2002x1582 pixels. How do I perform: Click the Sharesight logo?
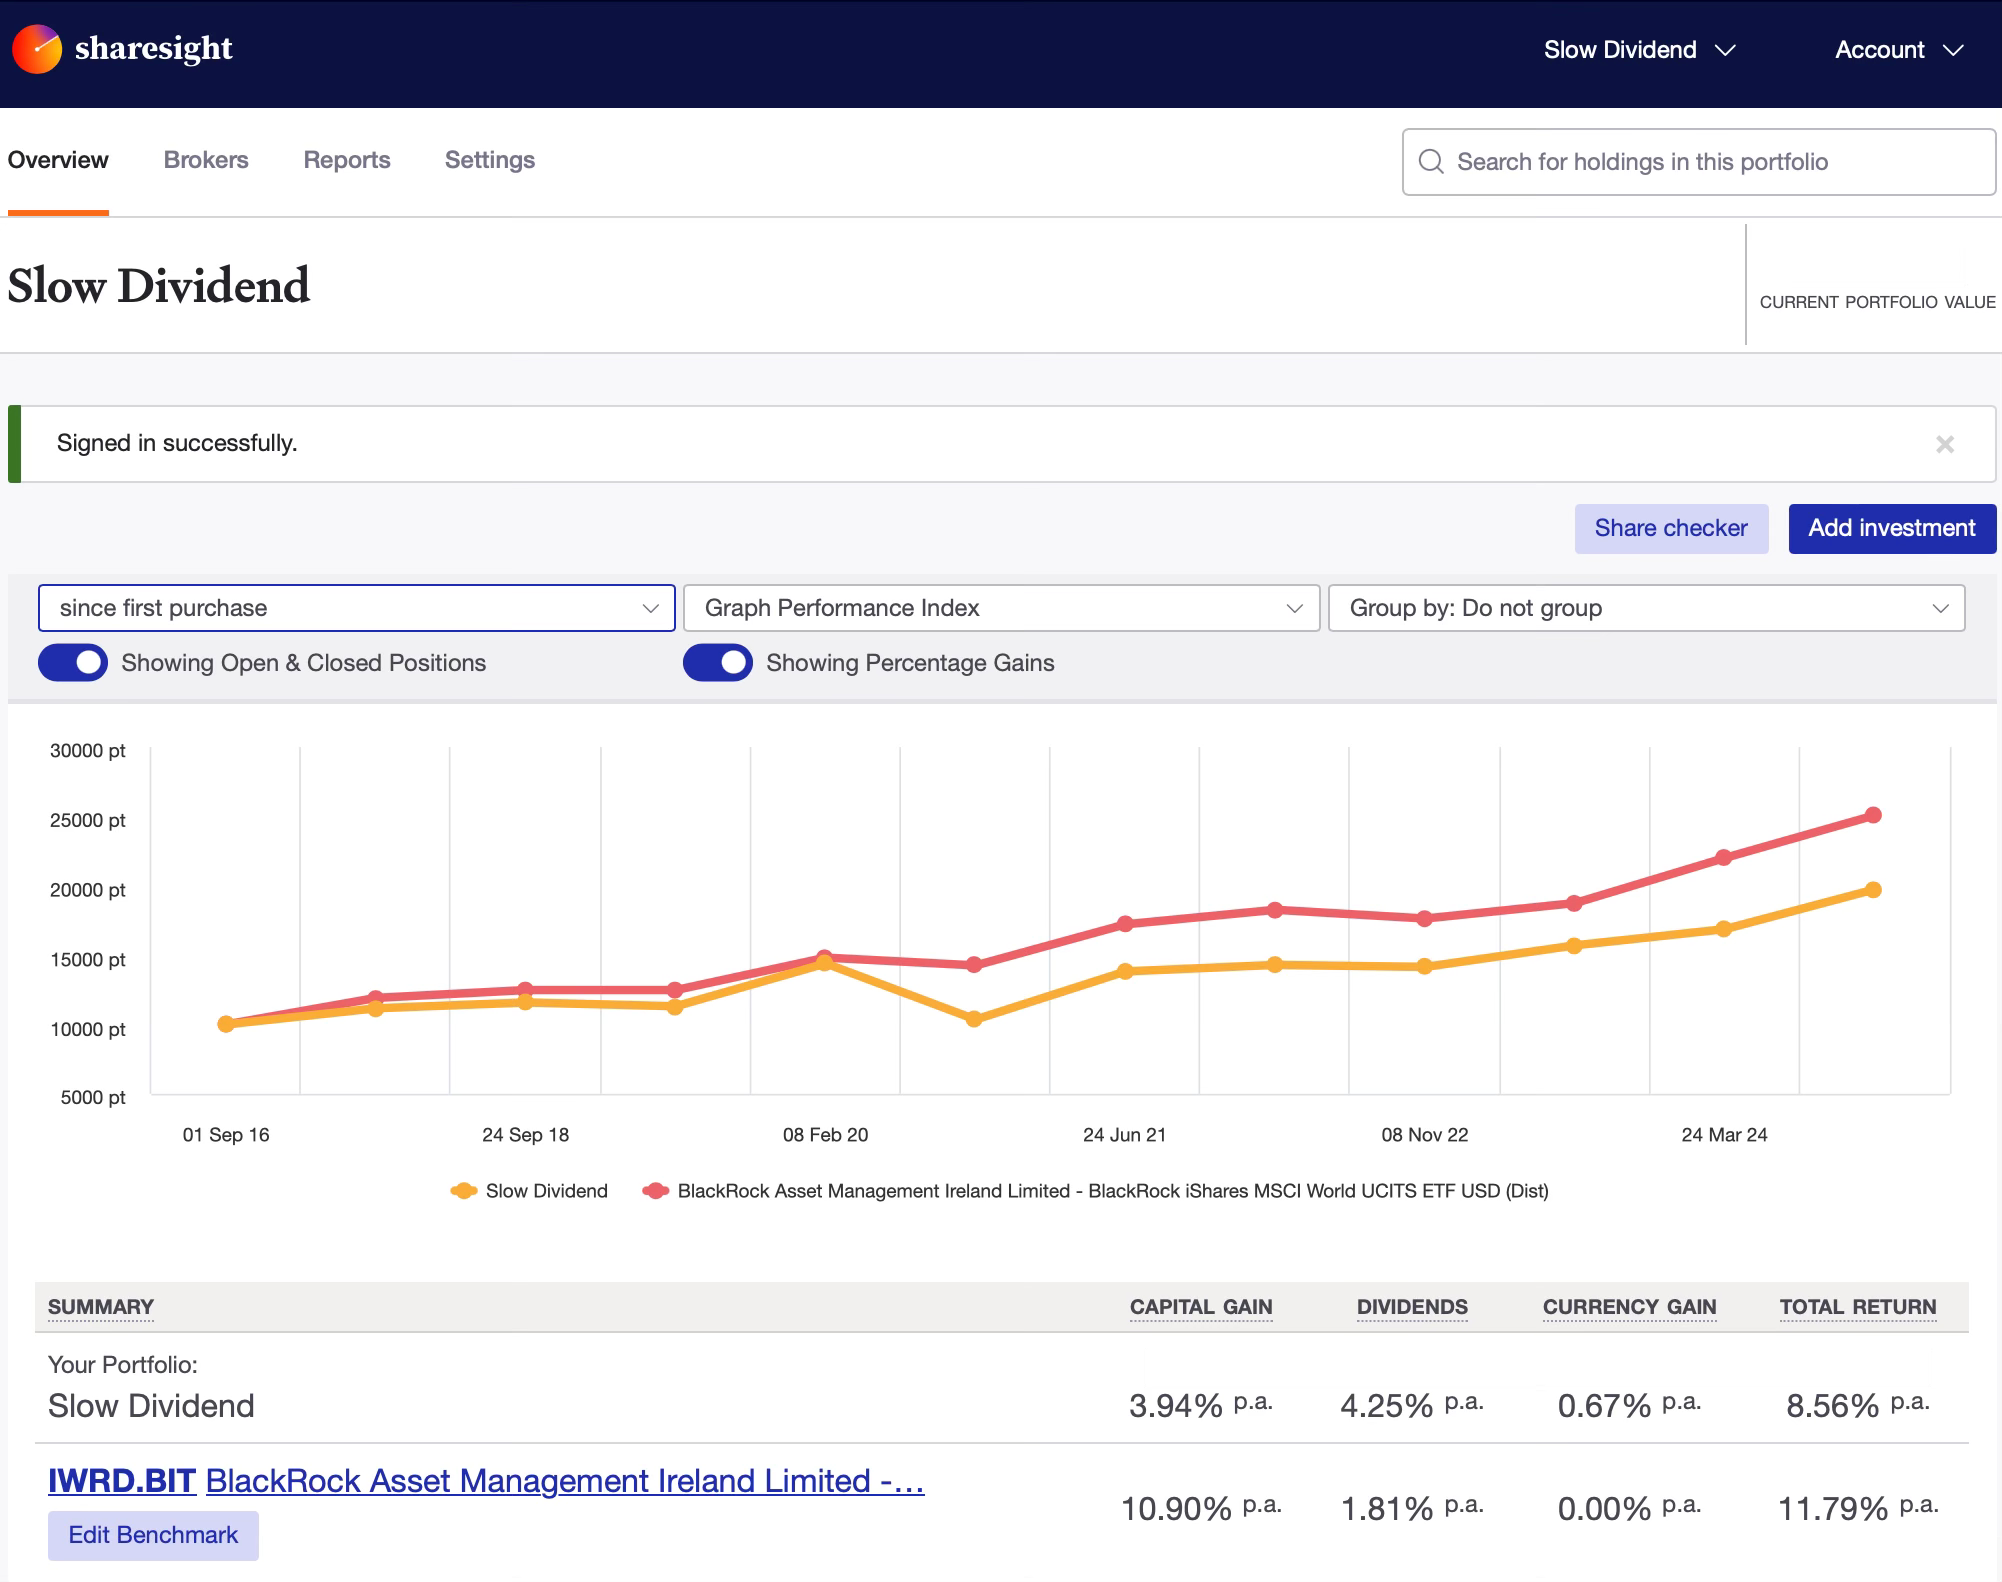coord(122,48)
